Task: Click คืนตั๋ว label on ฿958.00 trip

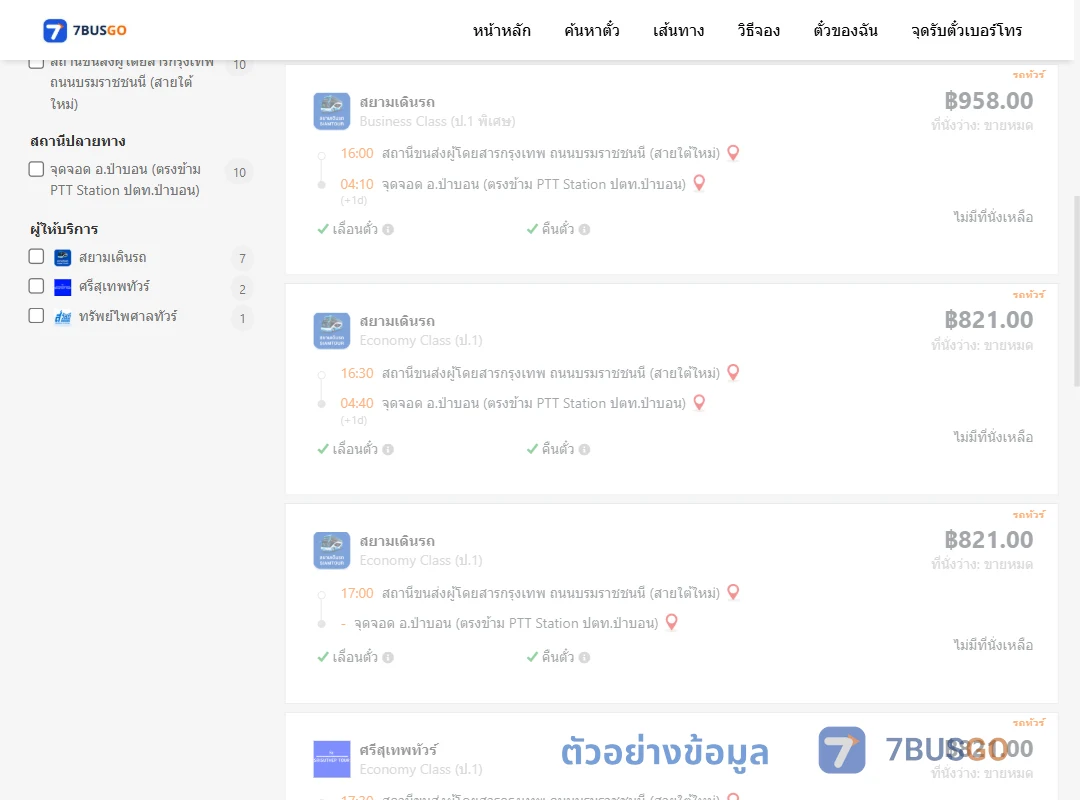Action: [558, 229]
